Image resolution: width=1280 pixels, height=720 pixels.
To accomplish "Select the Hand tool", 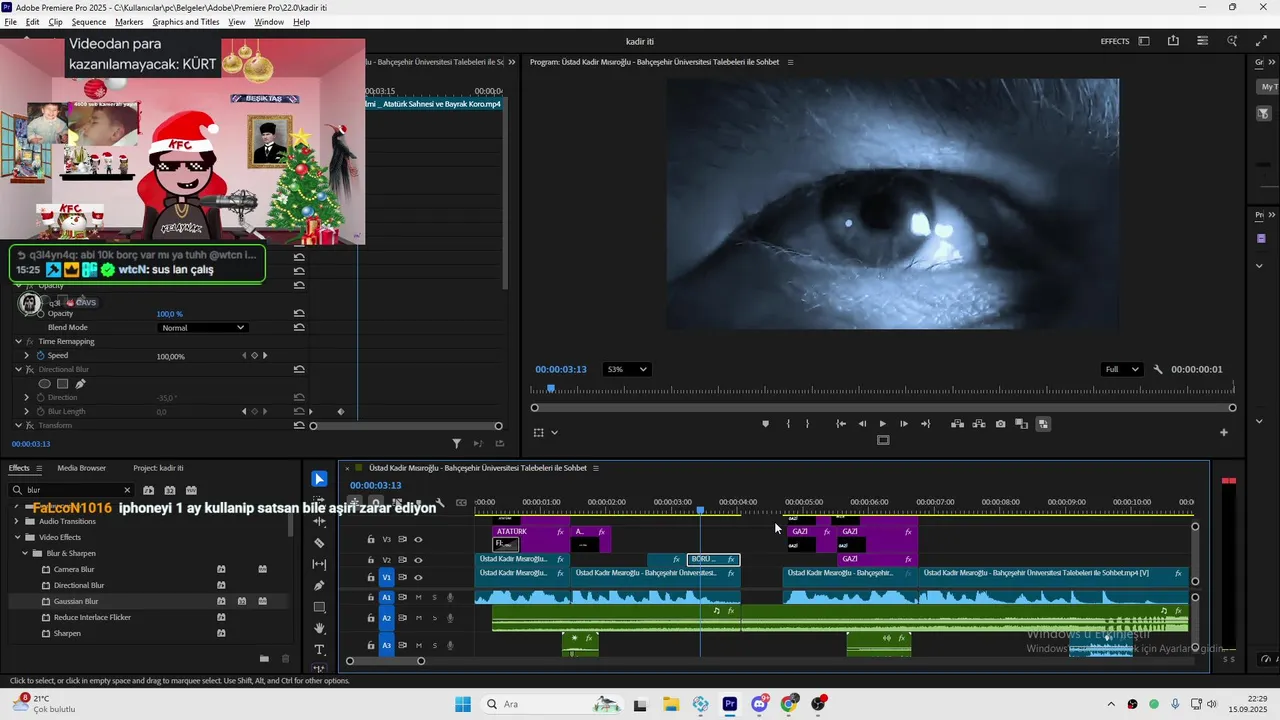I will 319,628.
